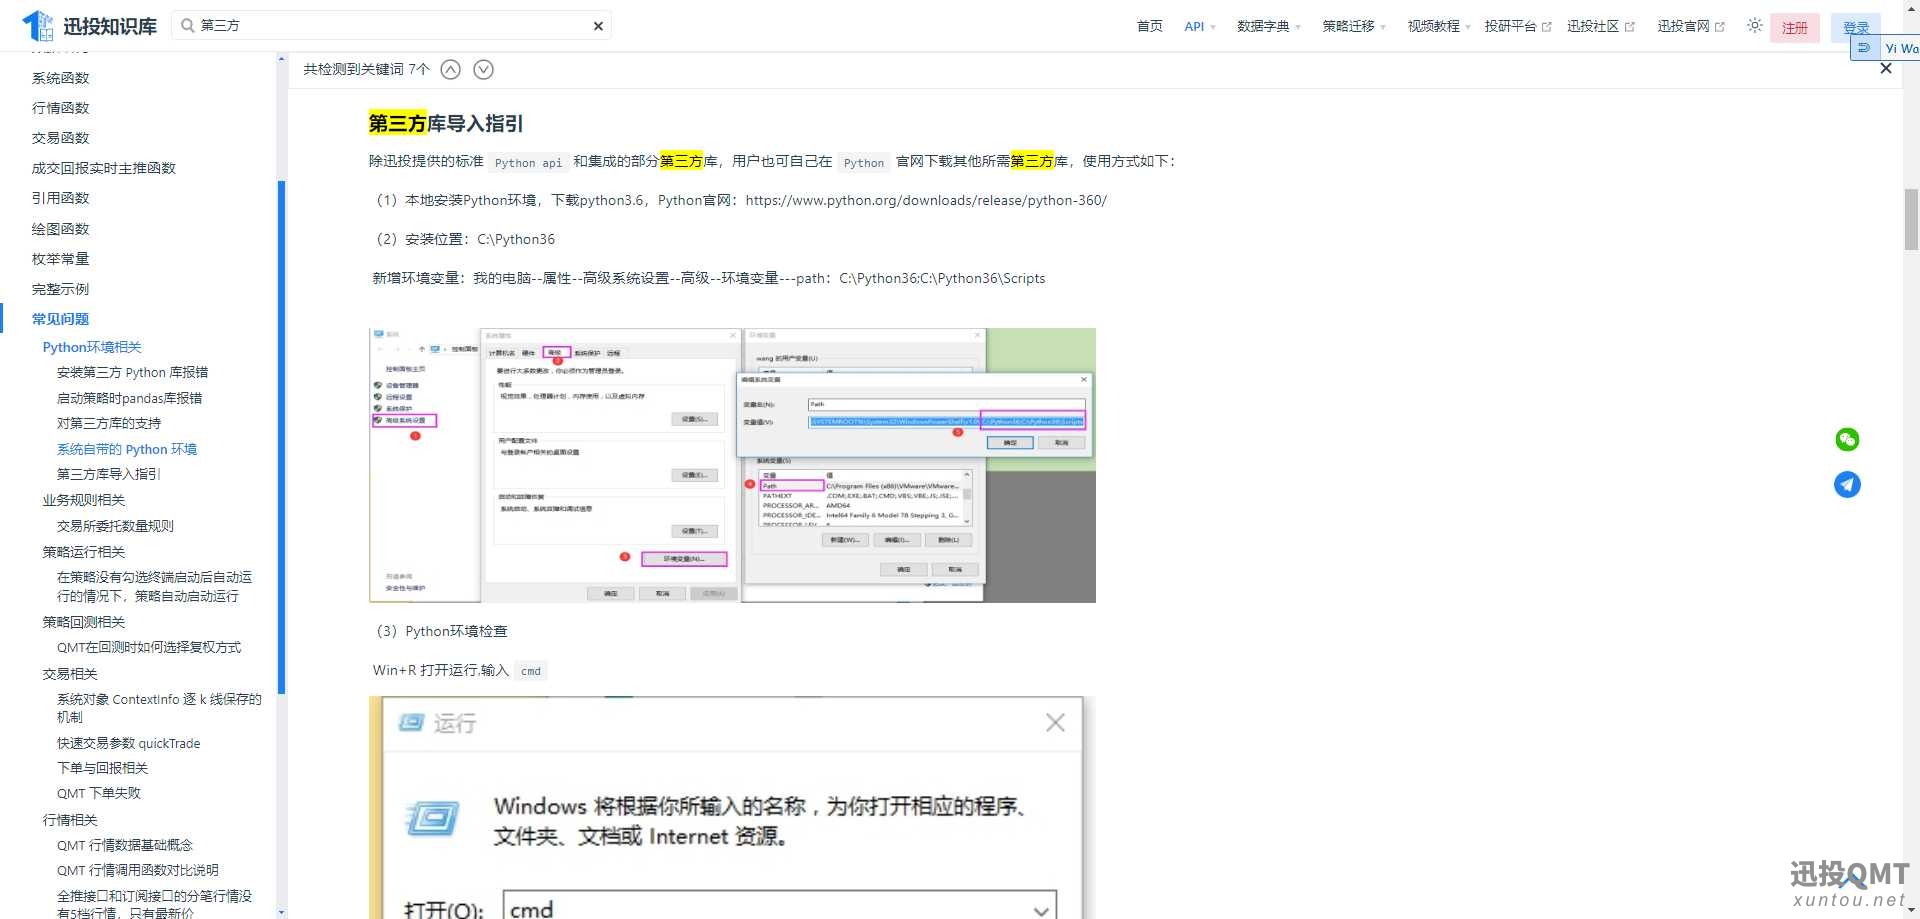Image resolution: width=1920 pixels, height=919 pixels.
Task: Open QMT 行情调用函数对比说明 entry
Action: [138, 870]
